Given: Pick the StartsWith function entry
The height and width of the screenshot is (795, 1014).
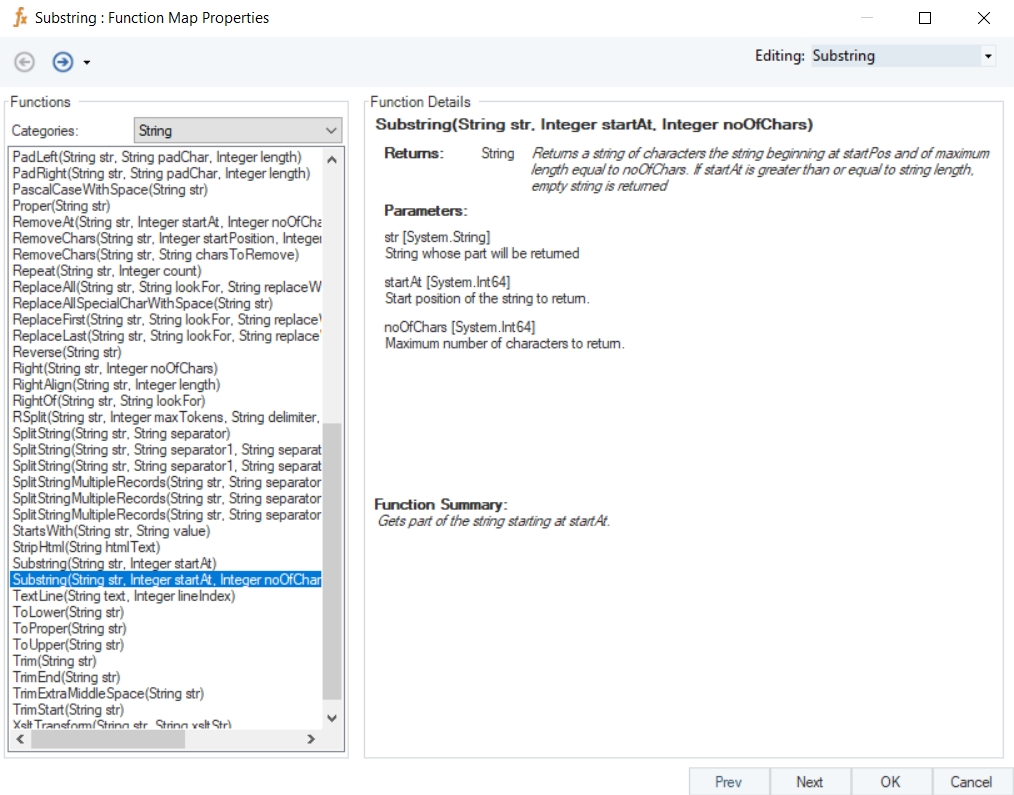Looking at the screenshot, I should [x=111, y=531].
